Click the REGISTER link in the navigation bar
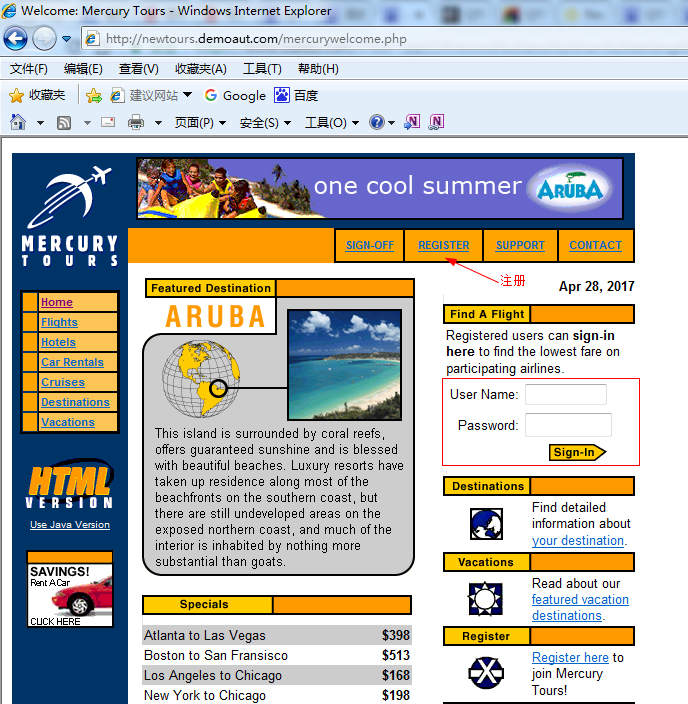This screenshot has width=688, height=704. coord(443,245)
